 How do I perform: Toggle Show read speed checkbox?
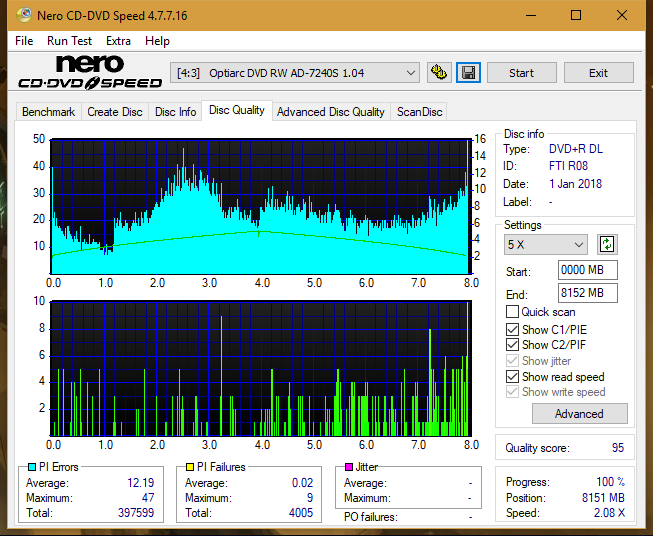(x=512, y=377)
